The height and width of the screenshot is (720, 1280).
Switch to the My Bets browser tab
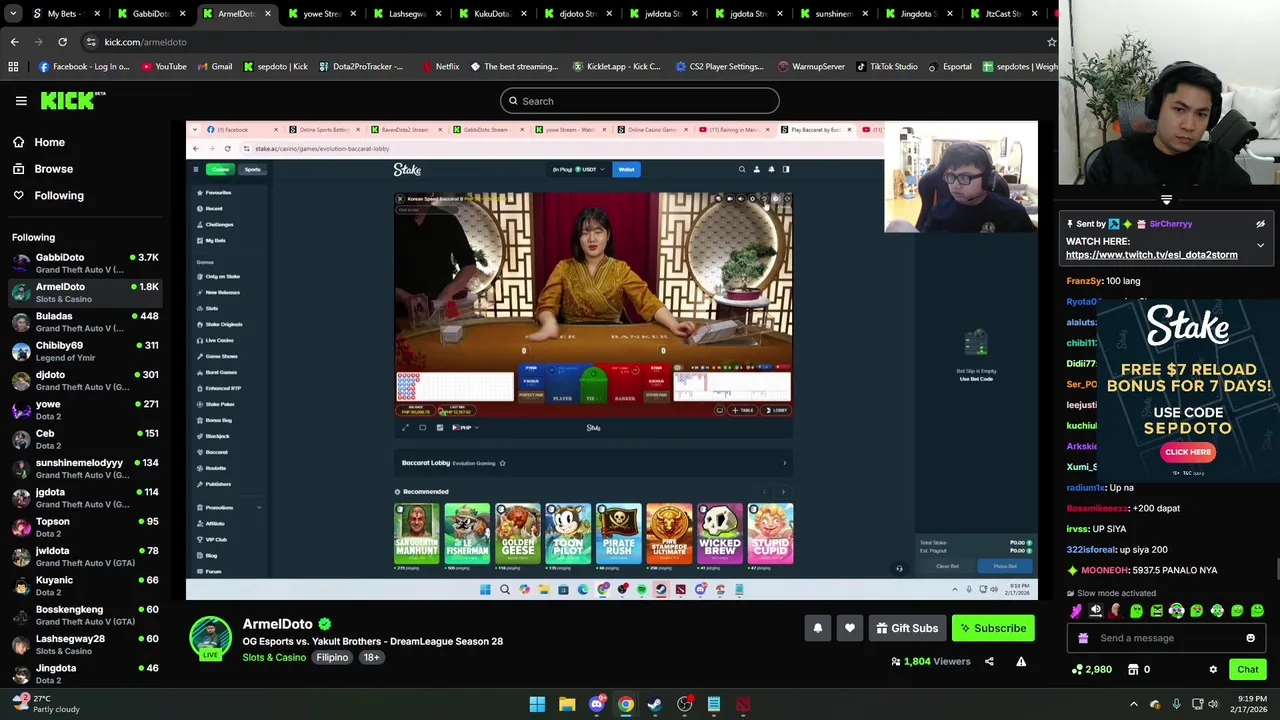point(67,14)
